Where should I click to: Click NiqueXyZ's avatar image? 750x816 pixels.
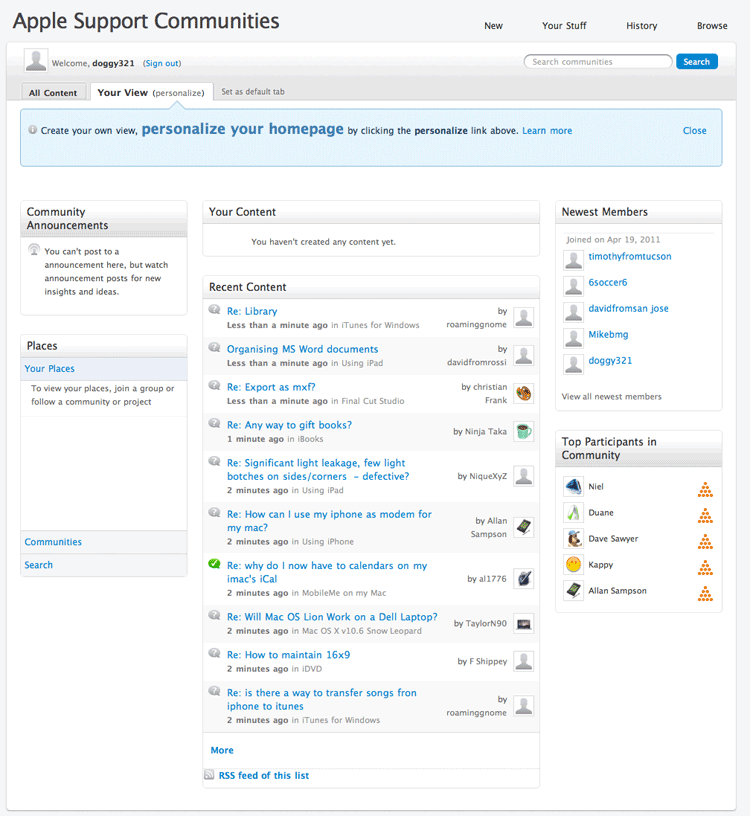(524, 476)
